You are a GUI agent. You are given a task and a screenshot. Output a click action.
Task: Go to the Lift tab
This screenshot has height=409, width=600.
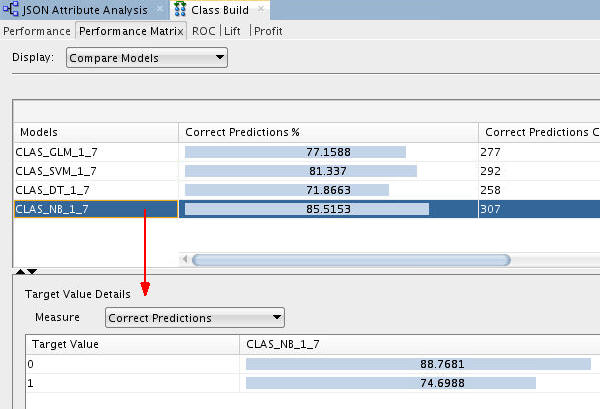(232, 31)
